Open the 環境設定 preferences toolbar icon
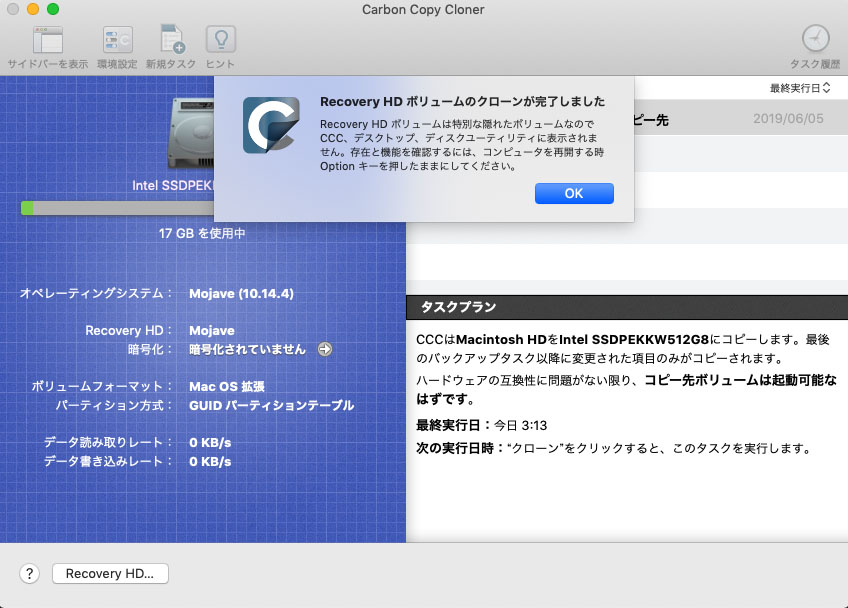 [117, 40]
